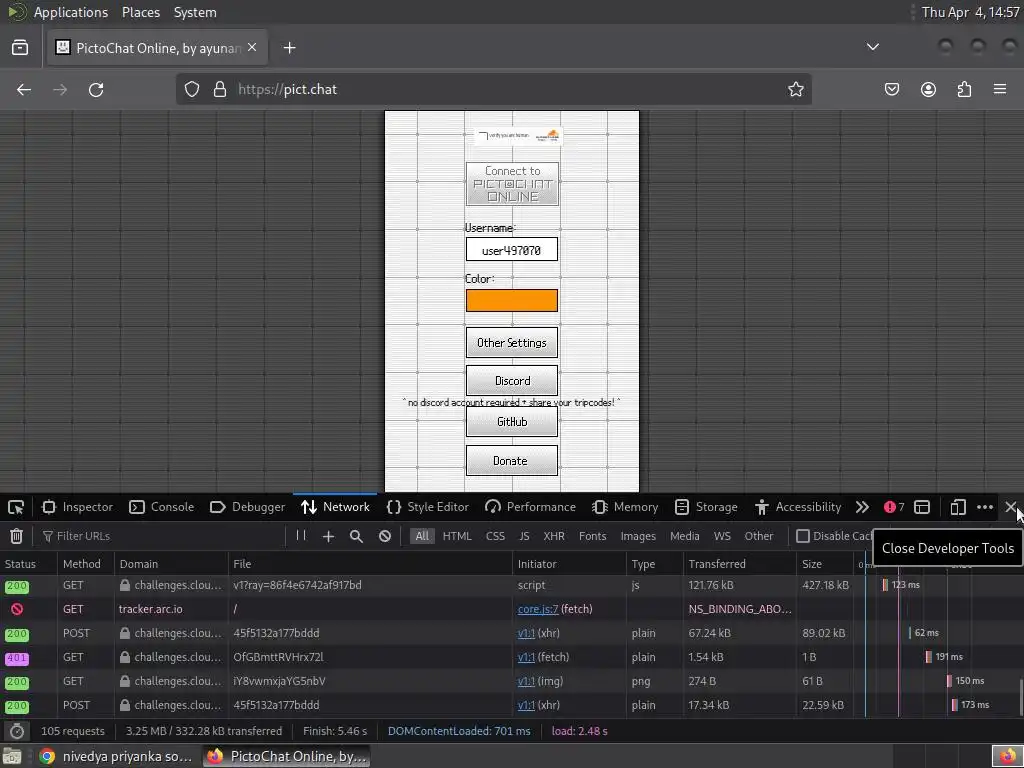The height and width of the screenshot is (768, 1024).
Task: Filter requests by HTML
Action: [457, 536]
